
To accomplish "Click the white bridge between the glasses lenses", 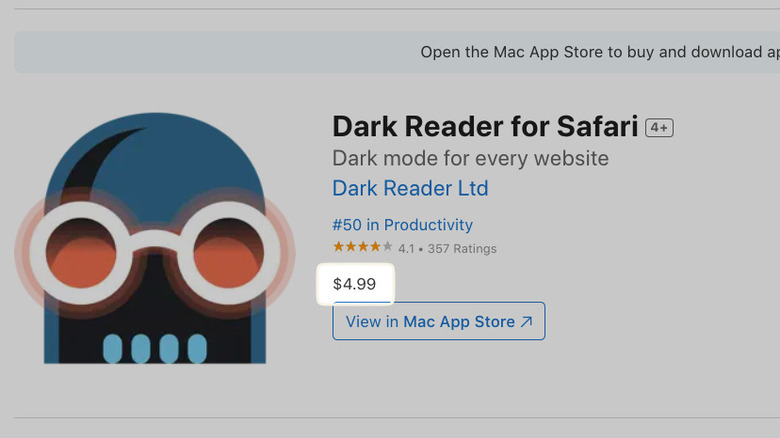I will [155, 238].
